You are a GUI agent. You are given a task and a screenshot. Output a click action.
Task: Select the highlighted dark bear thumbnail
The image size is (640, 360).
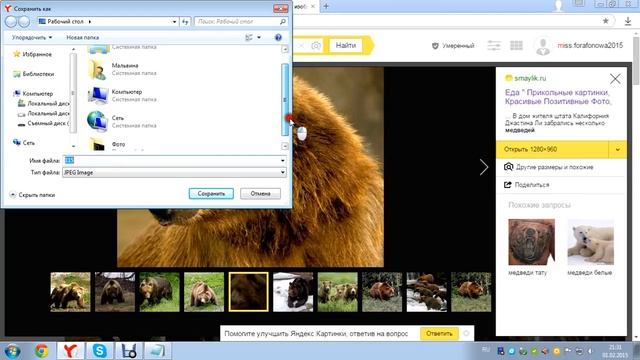[x=249, y=292]
